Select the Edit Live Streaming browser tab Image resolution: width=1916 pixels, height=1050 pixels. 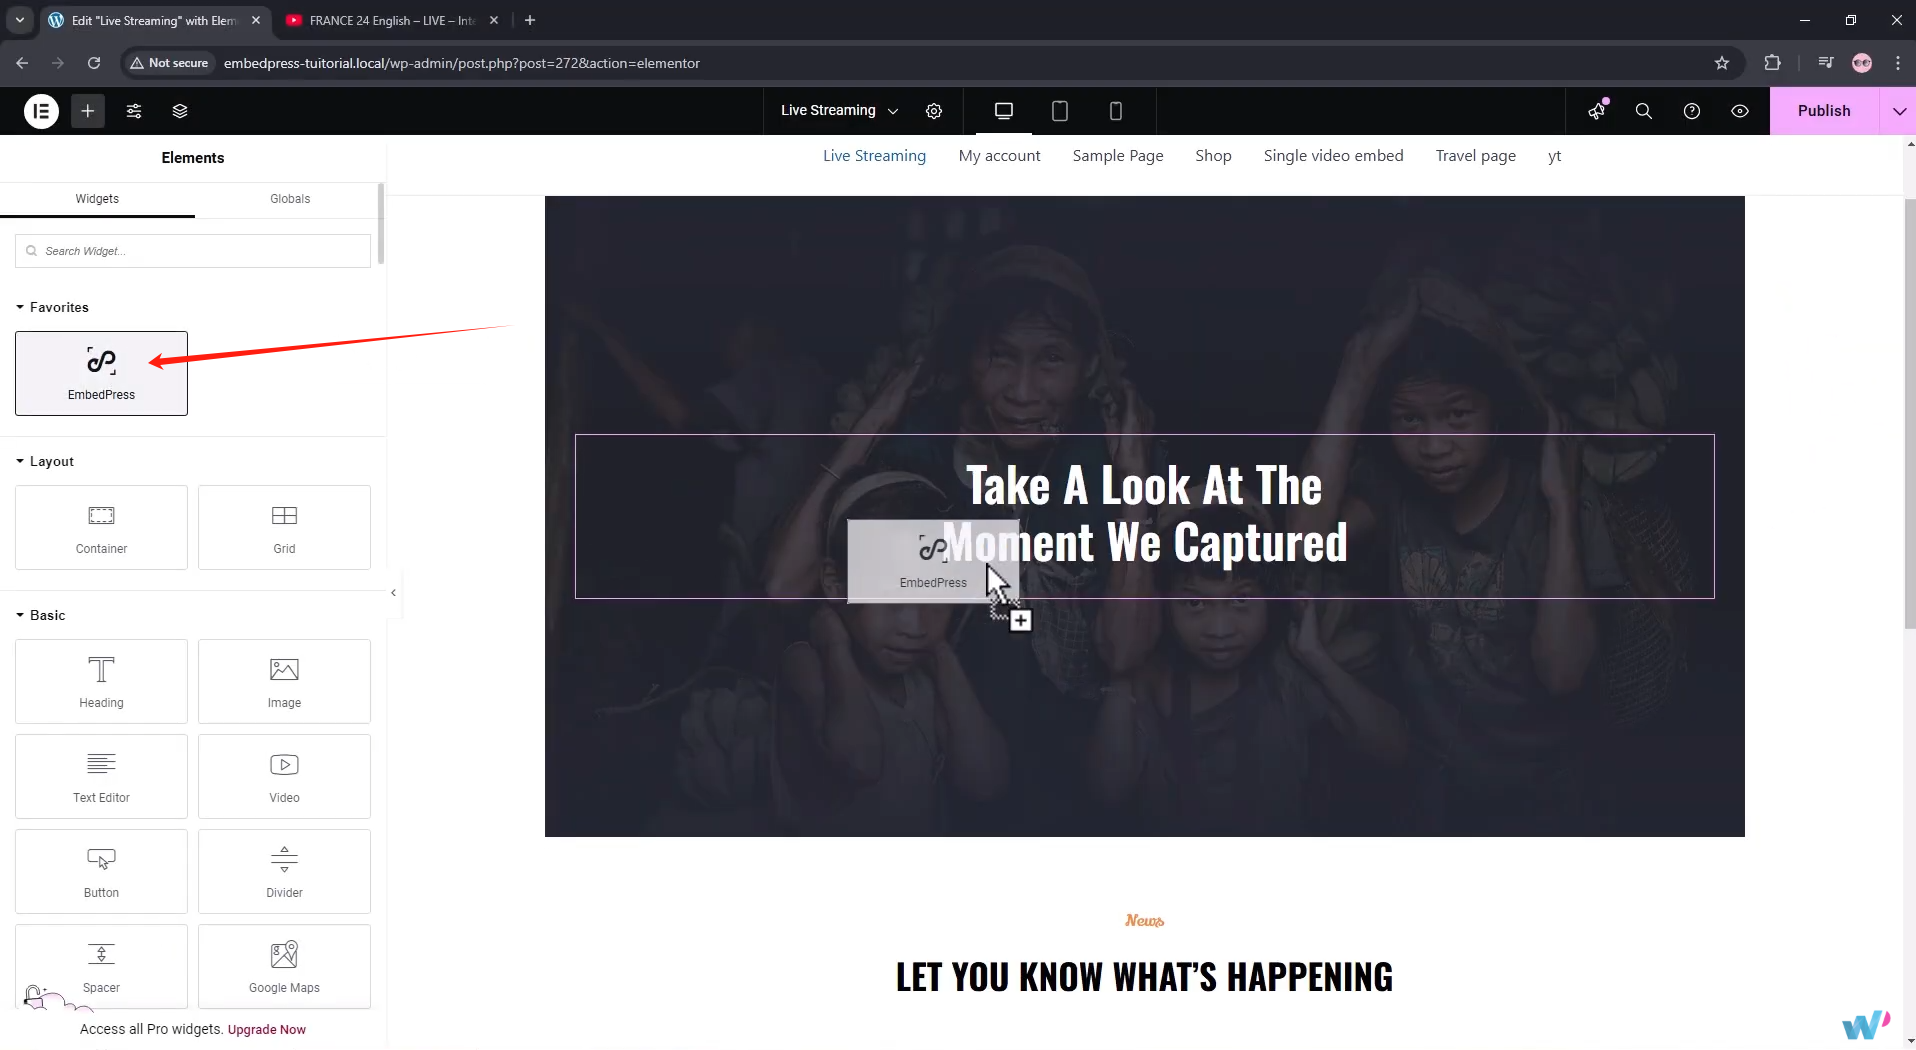[x=153, y=20]
